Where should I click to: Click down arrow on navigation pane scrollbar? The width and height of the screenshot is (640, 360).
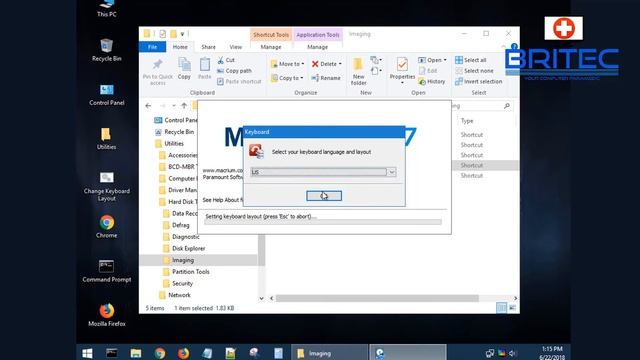(261, 298)
